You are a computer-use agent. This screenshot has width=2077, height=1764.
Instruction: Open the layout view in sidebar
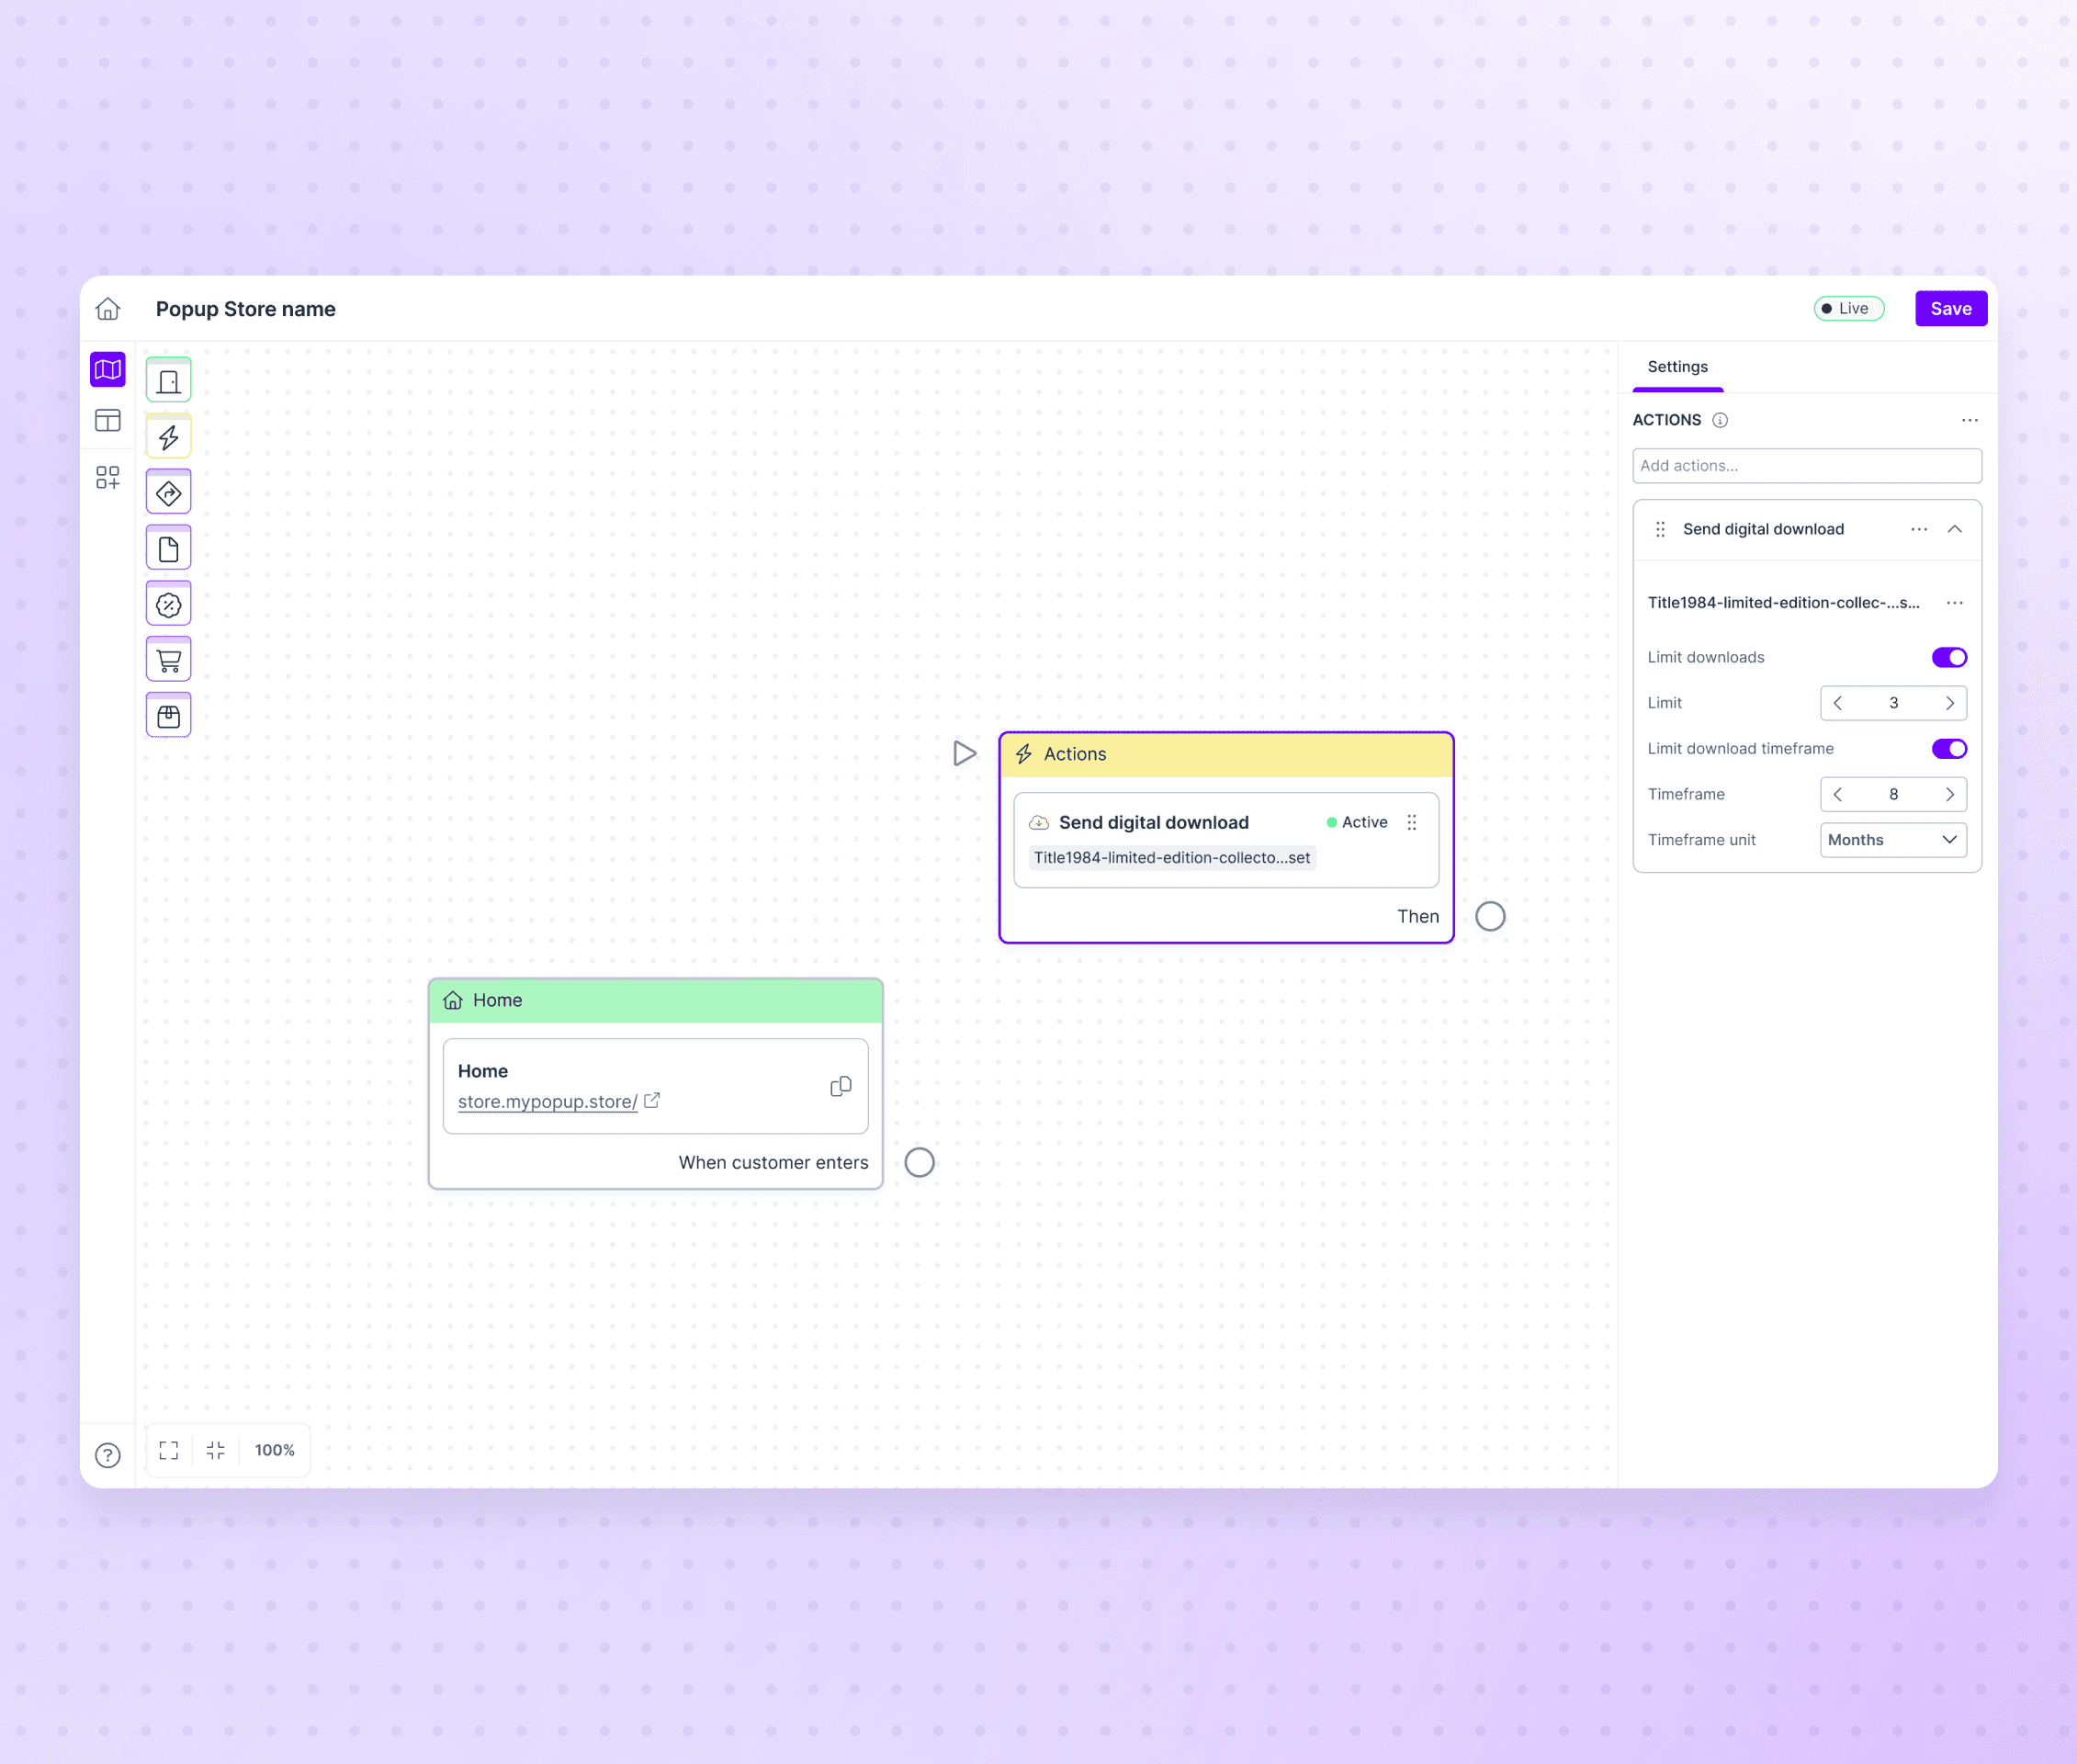point(108,421)
